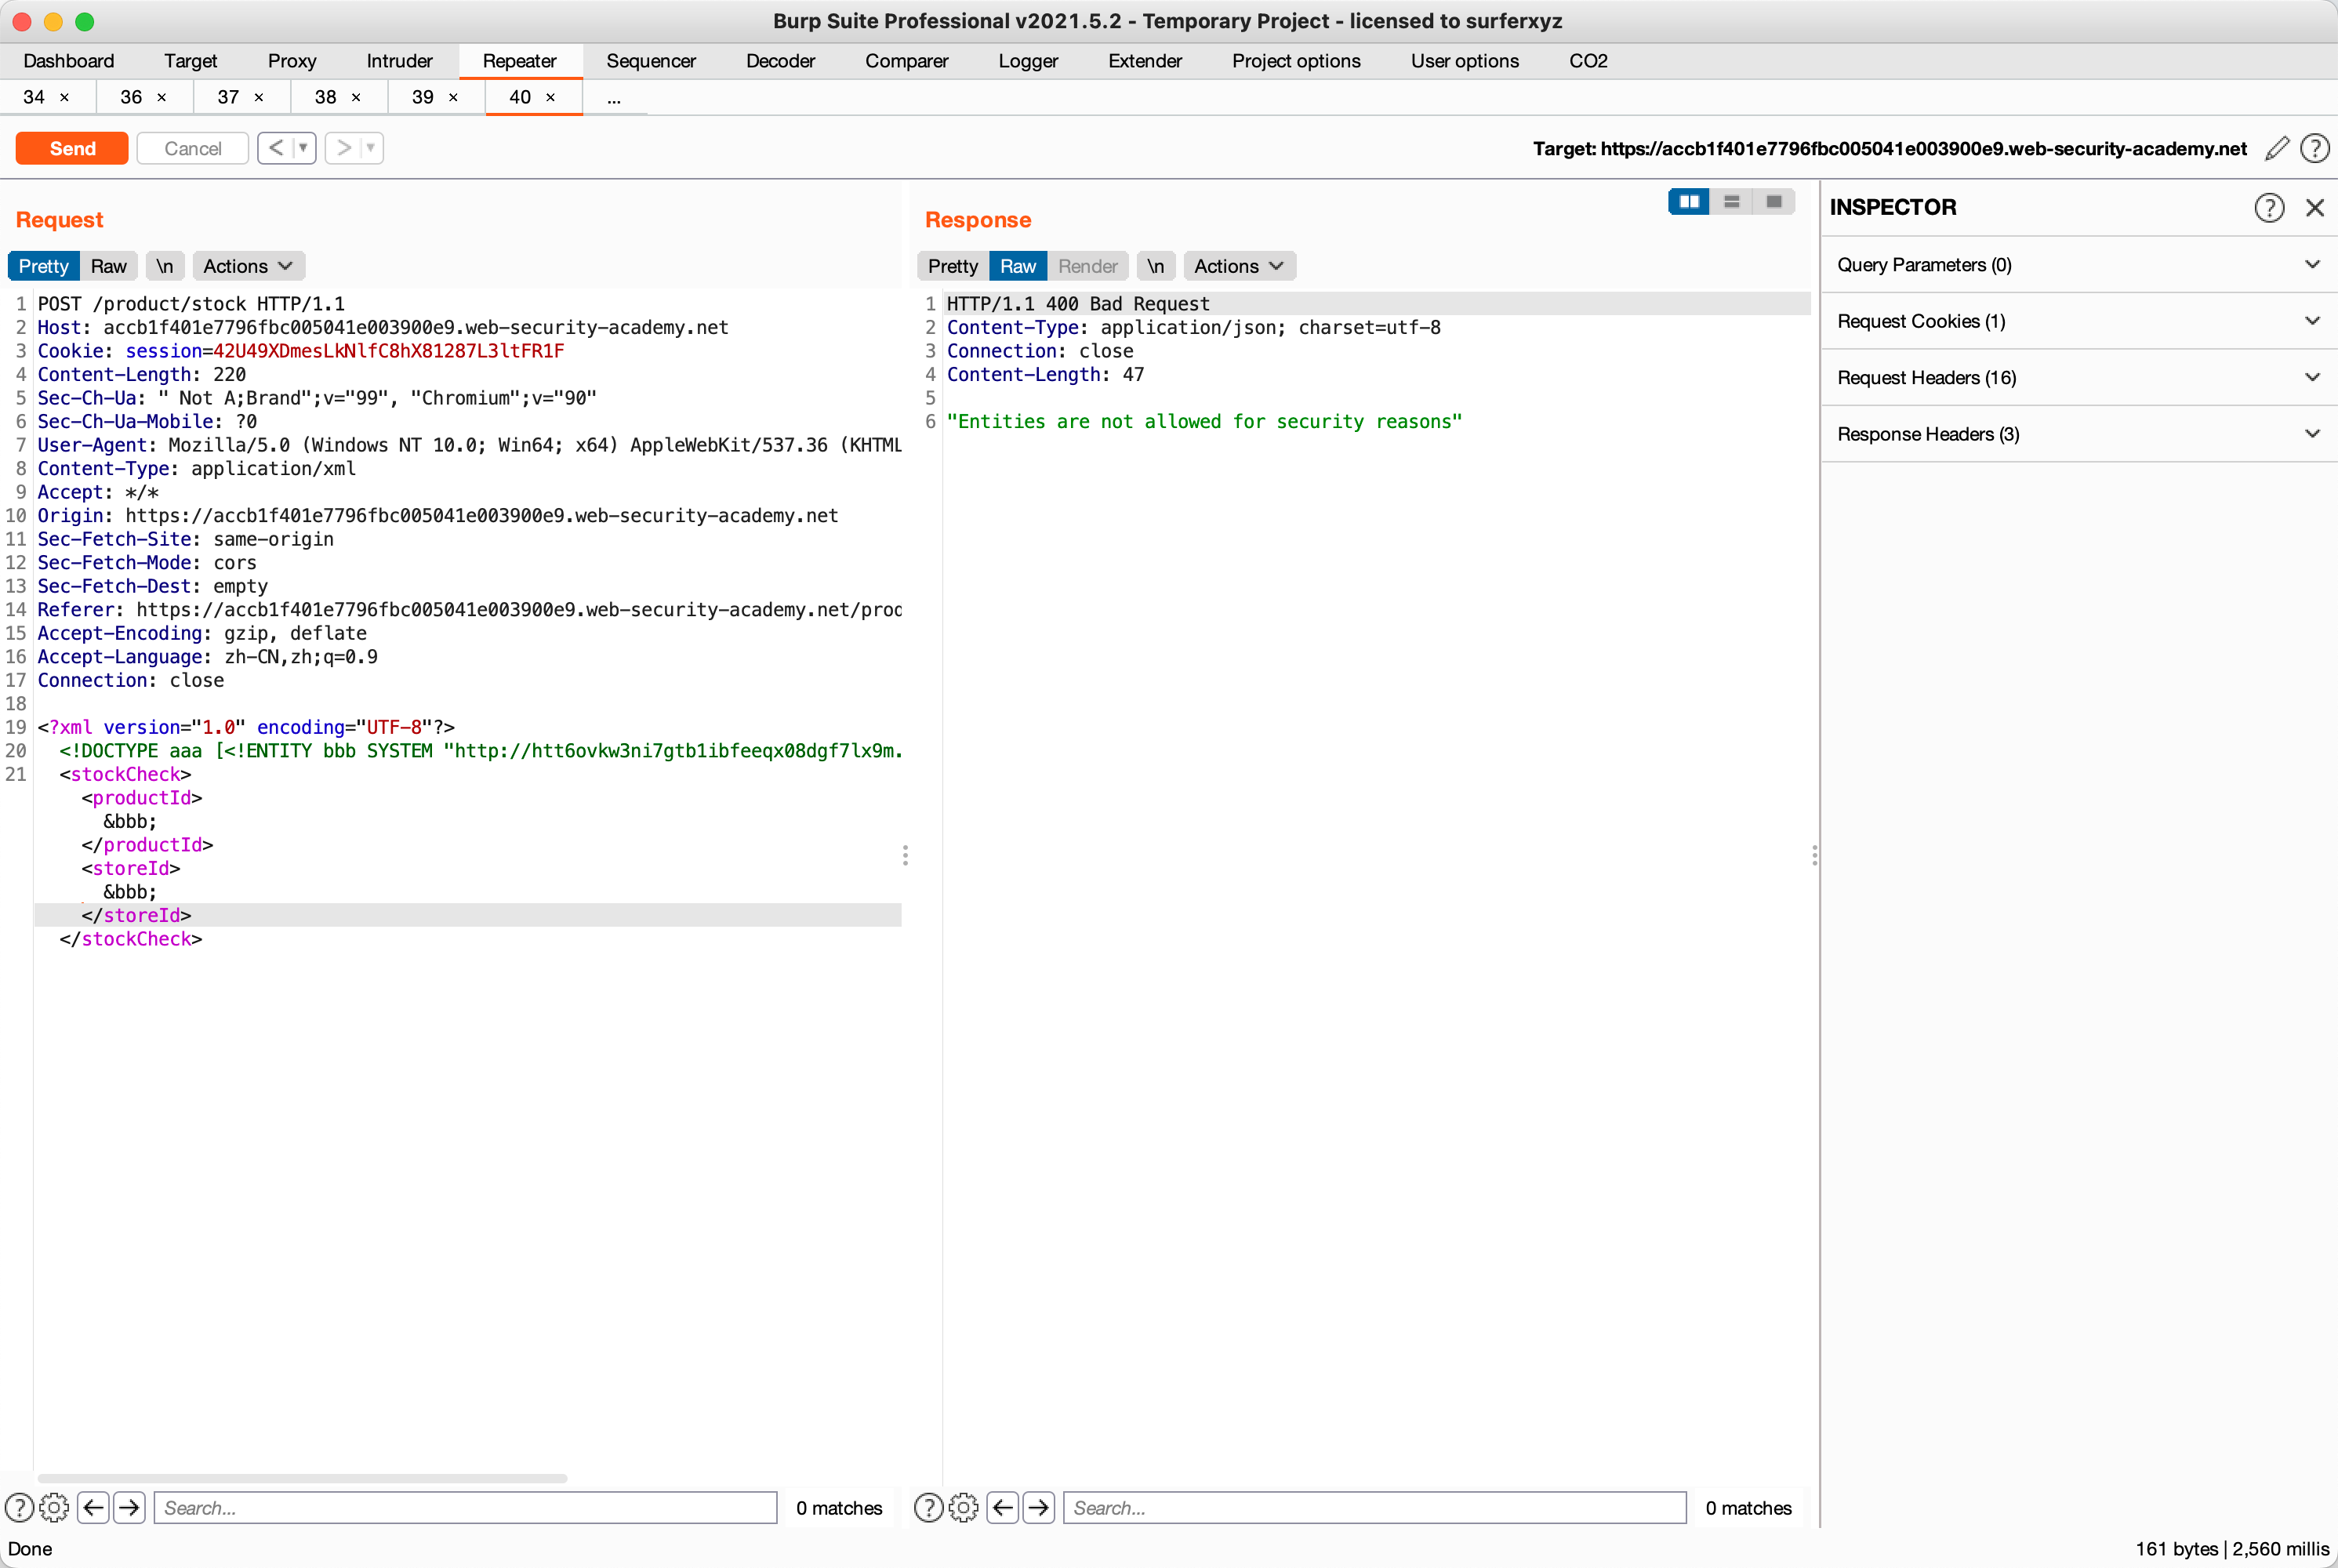
Task: Go back in request history
Action: click(276, 148)
